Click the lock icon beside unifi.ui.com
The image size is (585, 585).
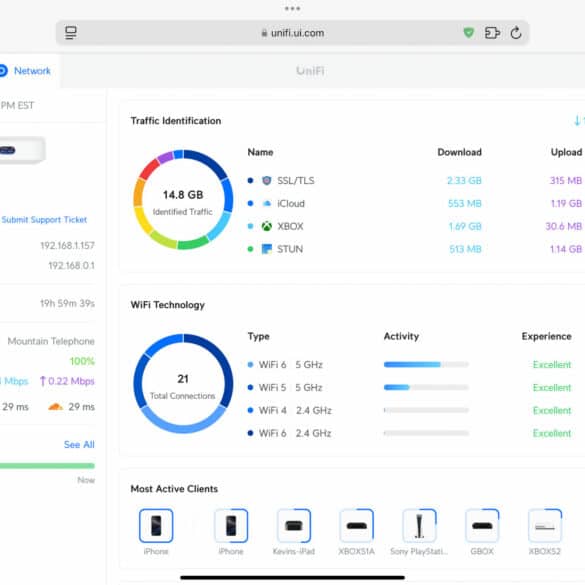264,33
